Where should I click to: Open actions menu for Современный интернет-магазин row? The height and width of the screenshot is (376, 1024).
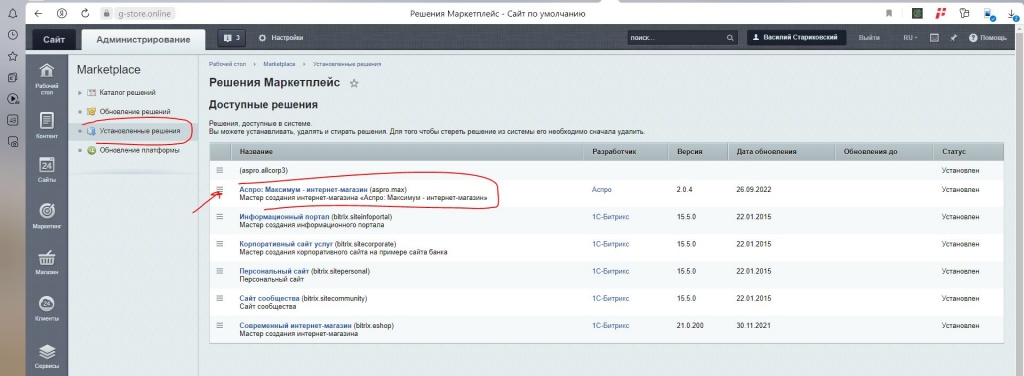pyautogui.click(x=220, y=325)
